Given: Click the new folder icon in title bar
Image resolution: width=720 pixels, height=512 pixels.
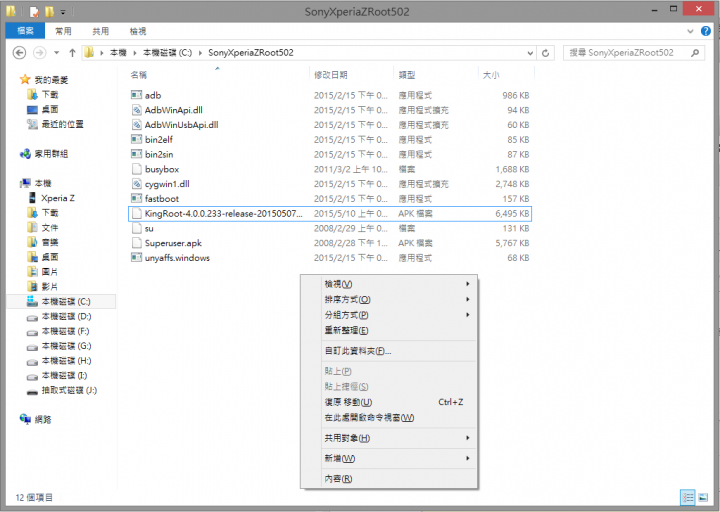Looking at the screenshot, I should point(49,11).
